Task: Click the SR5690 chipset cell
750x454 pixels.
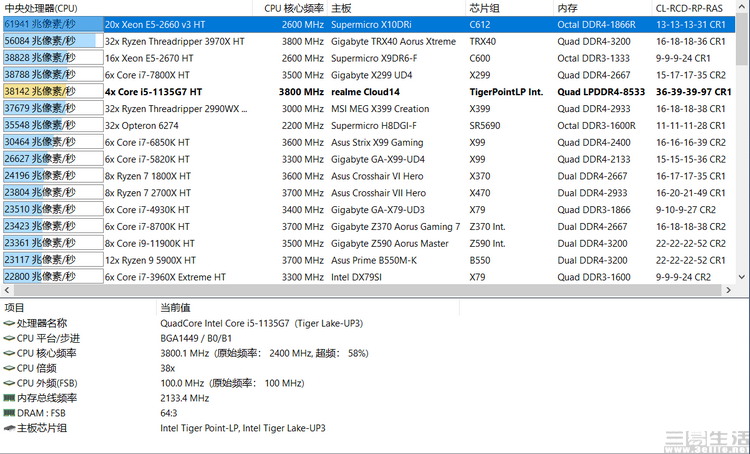Action: click(x=485, y=125)
